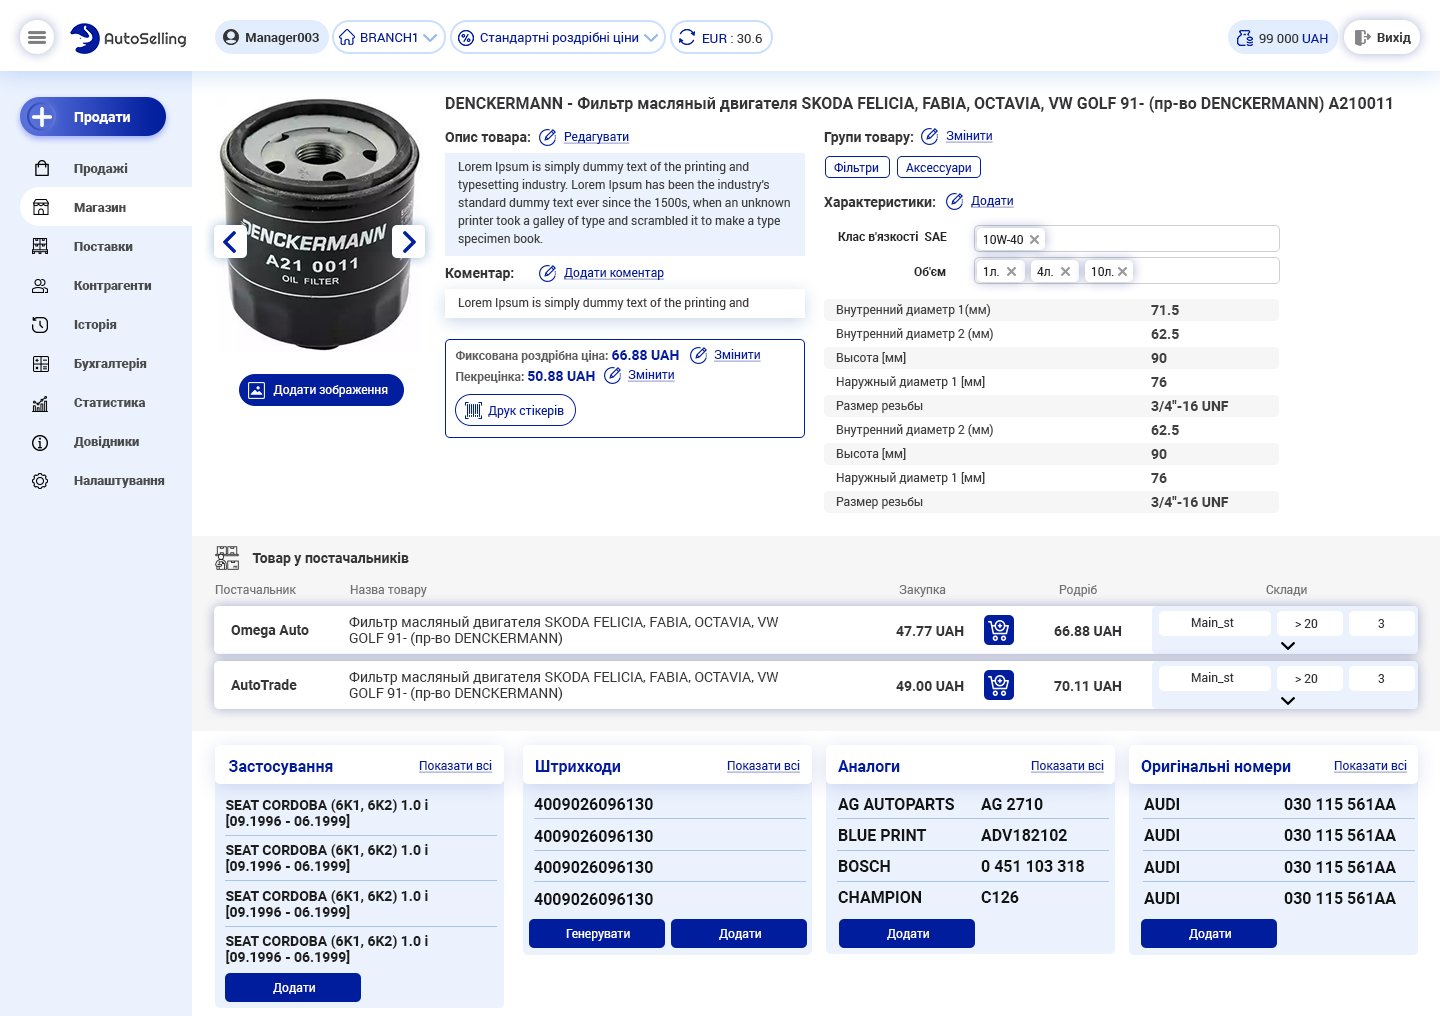Click the AutoSelling logo
Screen dimensions: 1440x1016
(128, 38)
